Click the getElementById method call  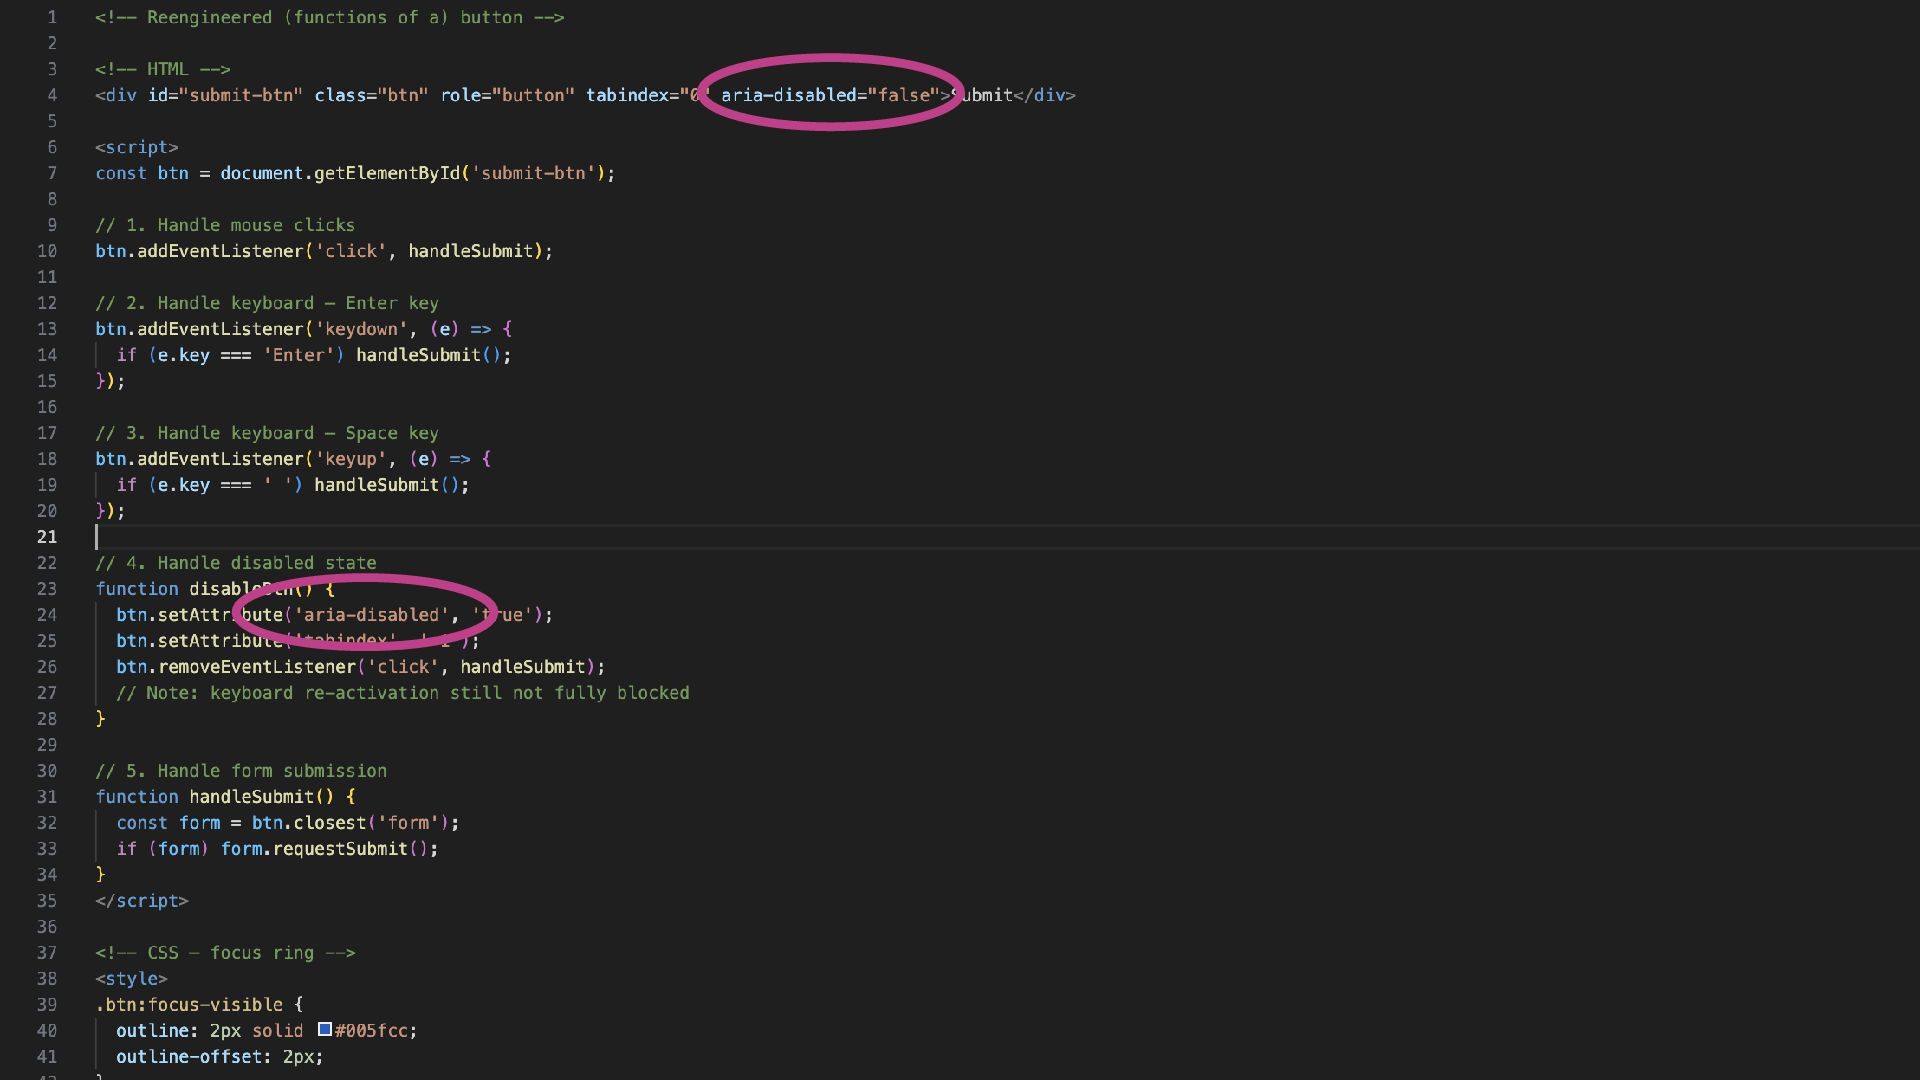(x=387, y=173)
